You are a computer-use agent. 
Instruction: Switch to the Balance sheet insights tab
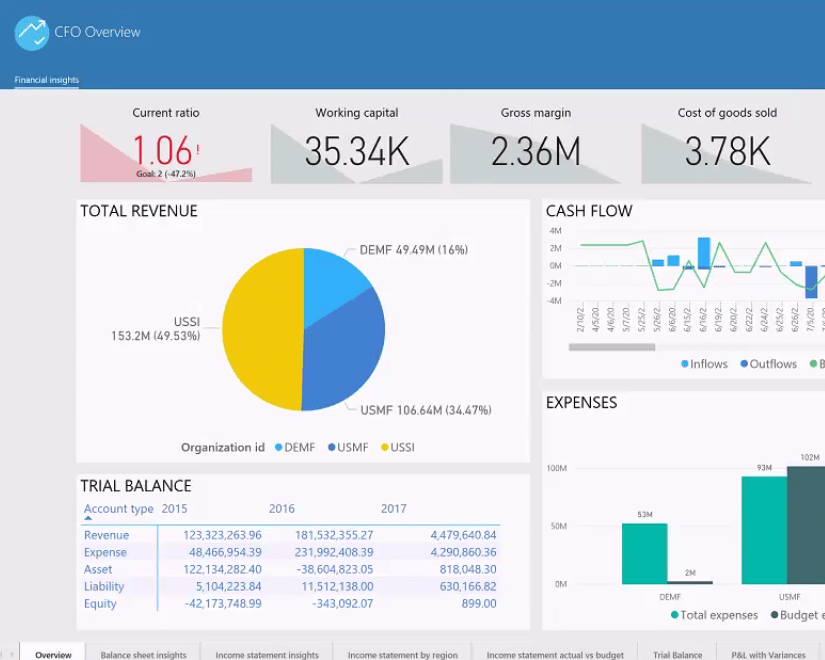click(143, 653)
